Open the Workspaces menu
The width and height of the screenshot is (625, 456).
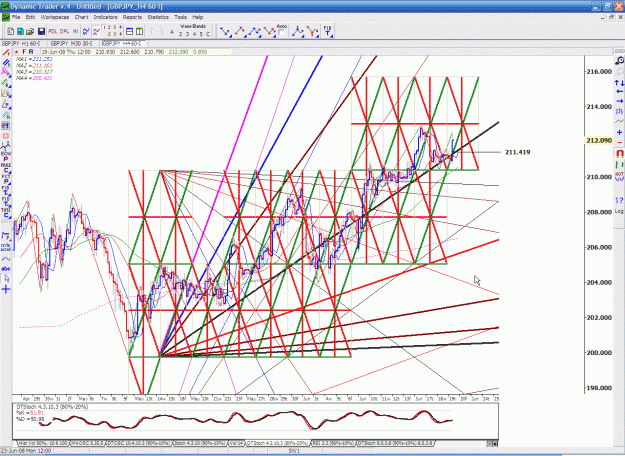click(x=55, y=17)
